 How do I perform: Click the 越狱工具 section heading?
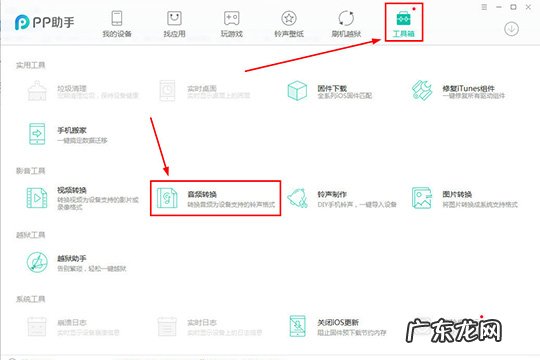(x=31, y=235)
